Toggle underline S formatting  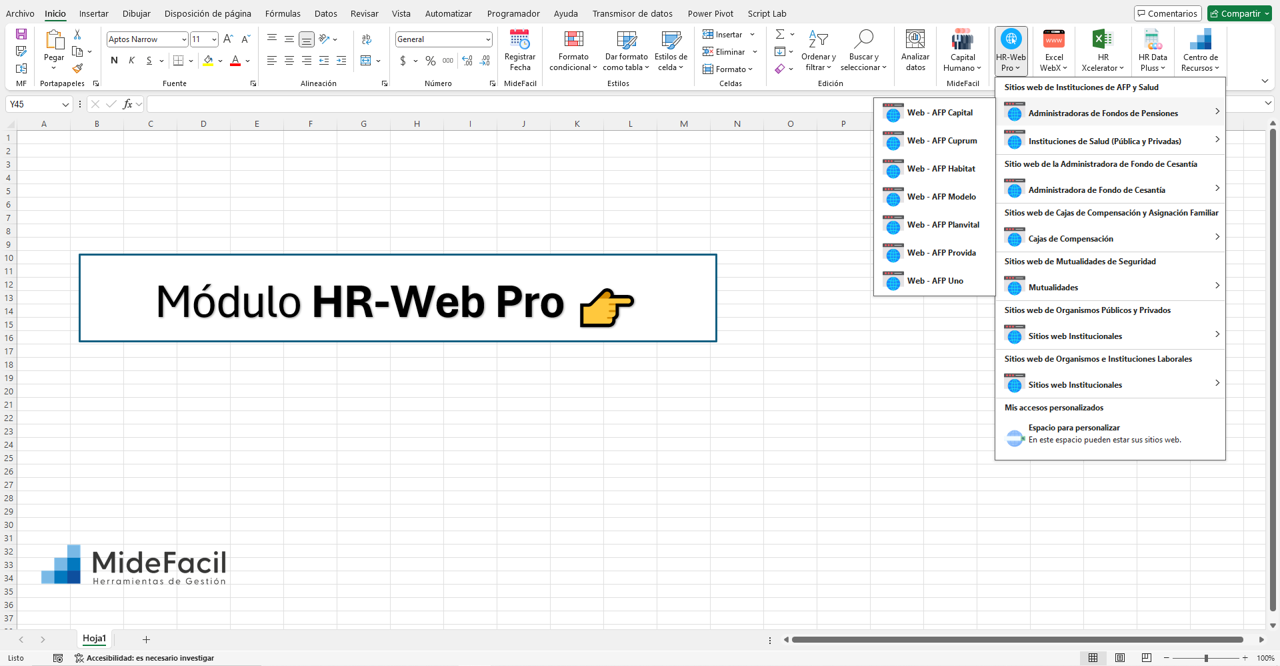[x=149, y=61]
